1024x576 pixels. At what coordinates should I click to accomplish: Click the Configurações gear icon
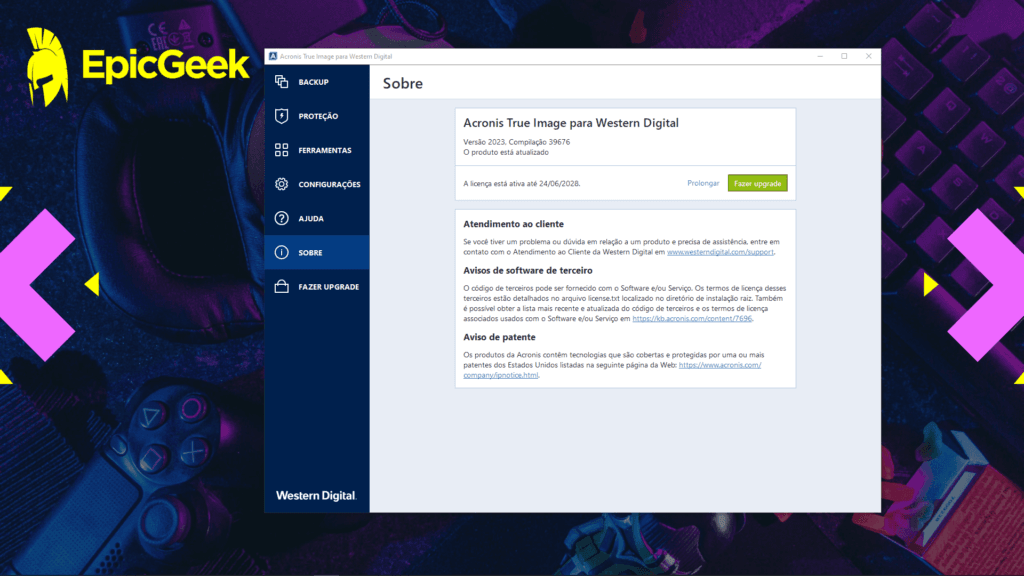(x=281, y=184)
